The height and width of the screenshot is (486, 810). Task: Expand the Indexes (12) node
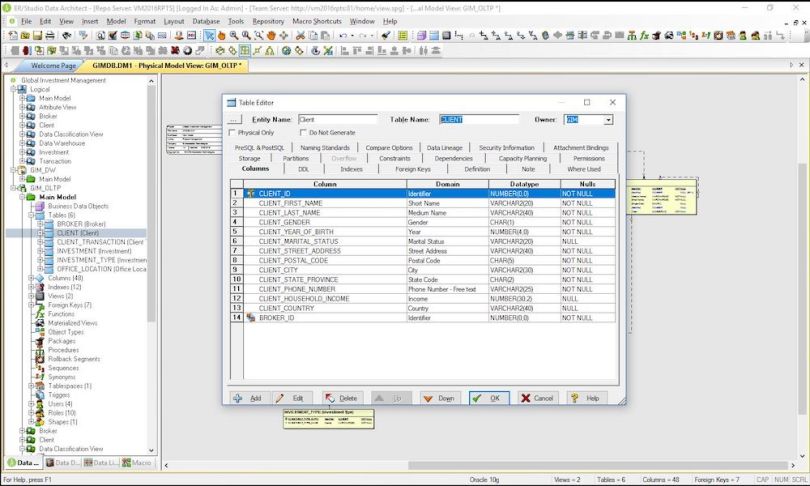point(32,287)
